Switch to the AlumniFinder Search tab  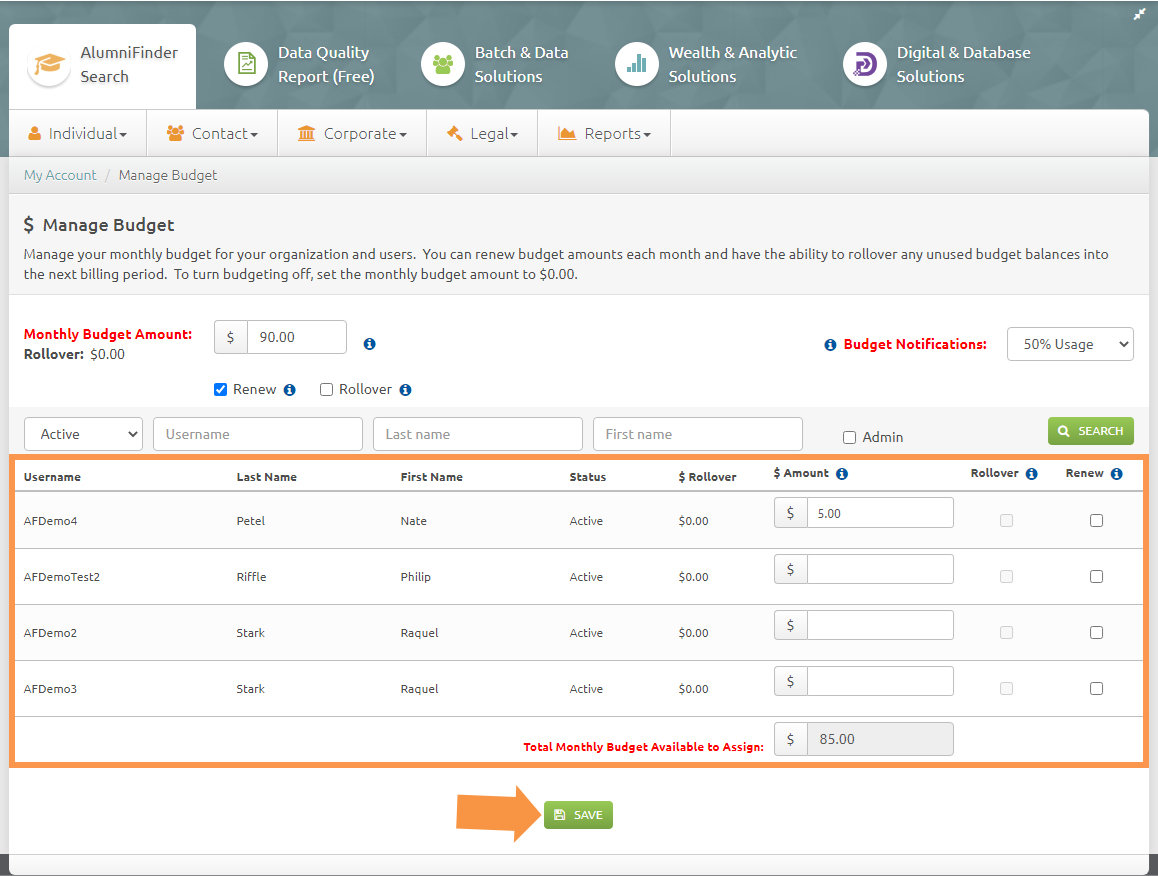pyautogui.click(x=103, y=66)
